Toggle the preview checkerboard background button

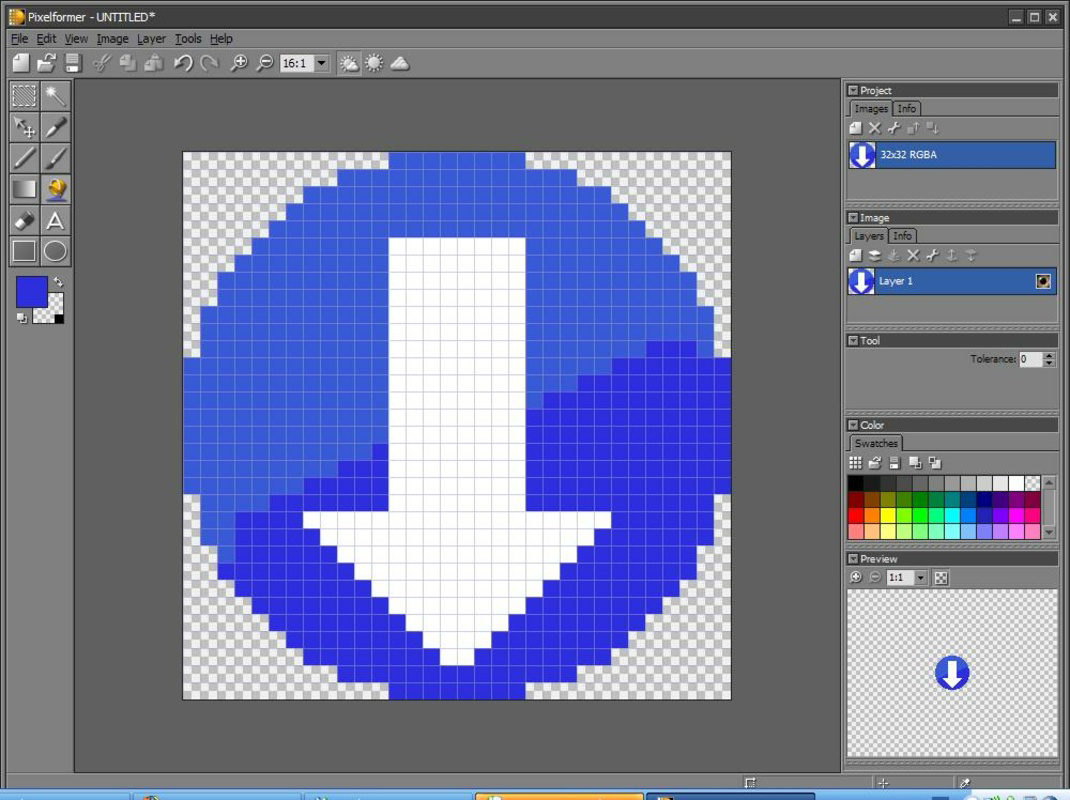click(x=941, y=578)
